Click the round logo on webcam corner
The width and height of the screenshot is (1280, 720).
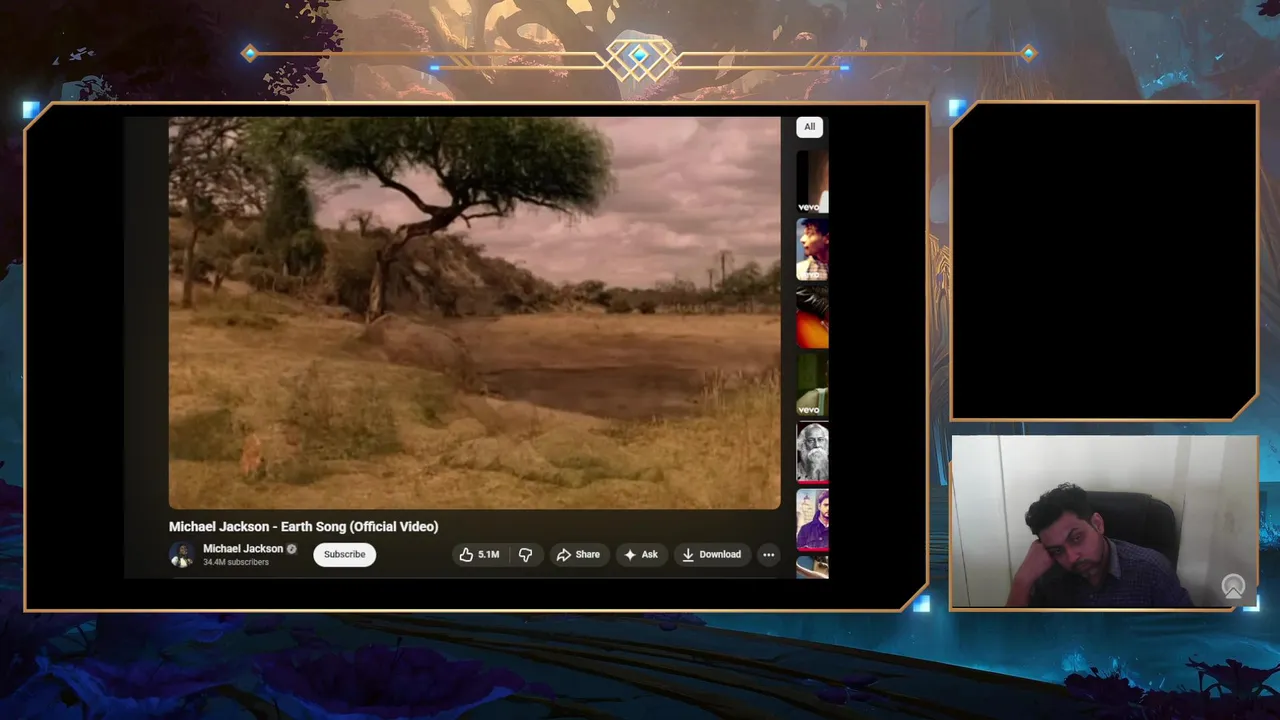pyautogui.click(x=1233, y=587)
